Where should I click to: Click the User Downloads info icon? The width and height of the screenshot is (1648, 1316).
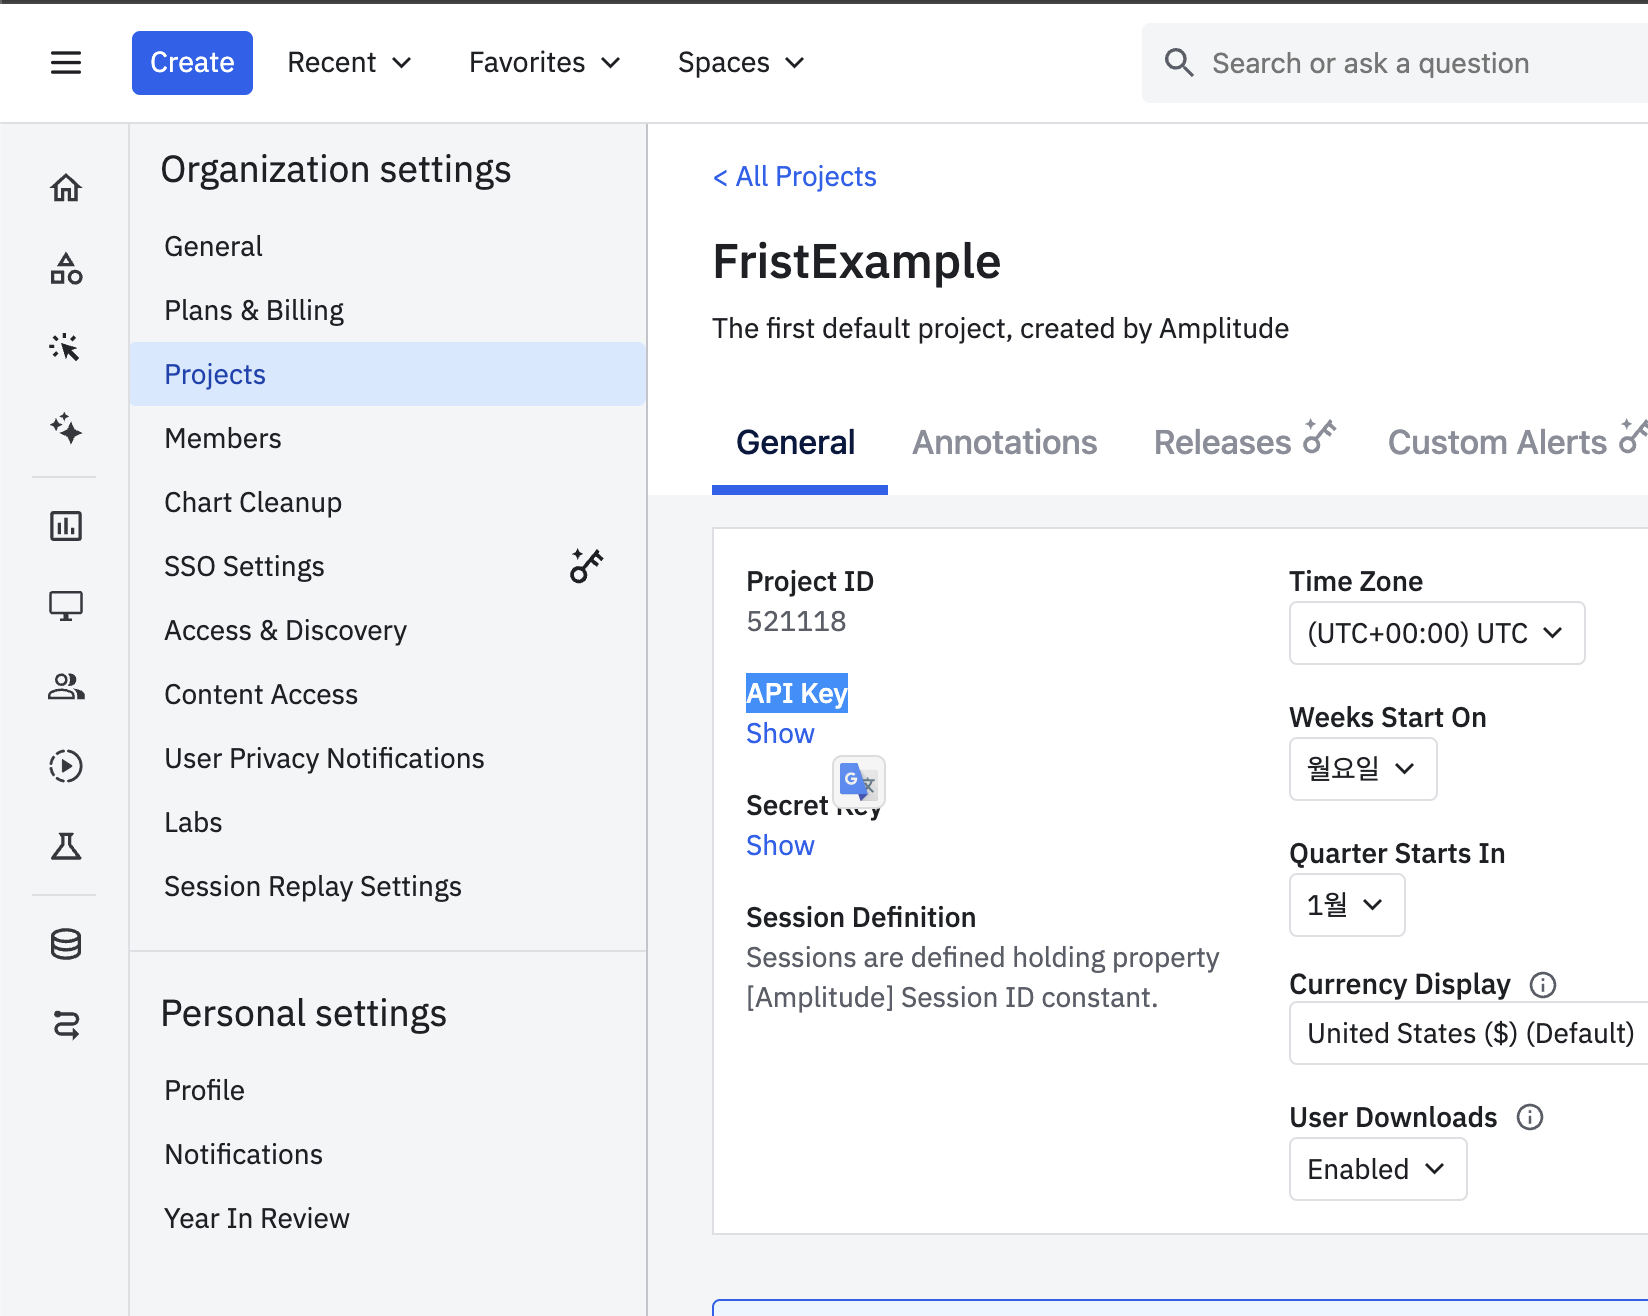[x=1530, y=1117]
